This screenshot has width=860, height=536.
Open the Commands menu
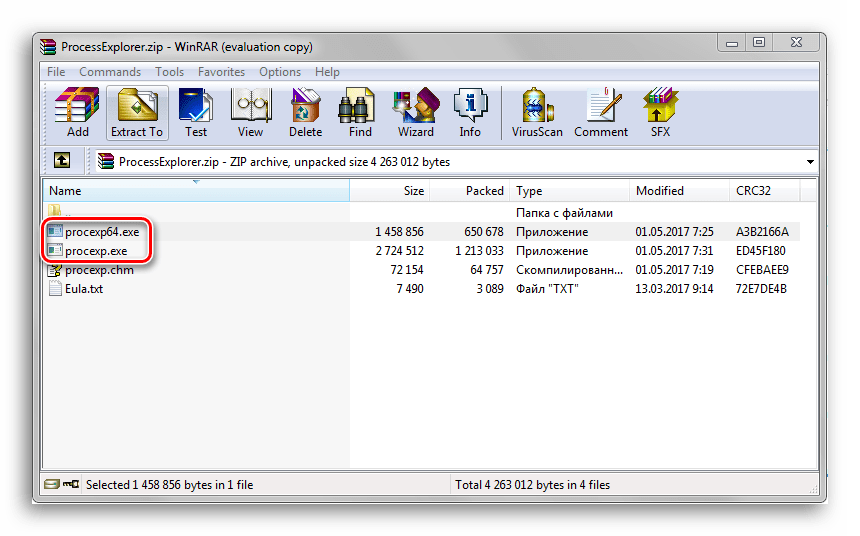(110, 72)
